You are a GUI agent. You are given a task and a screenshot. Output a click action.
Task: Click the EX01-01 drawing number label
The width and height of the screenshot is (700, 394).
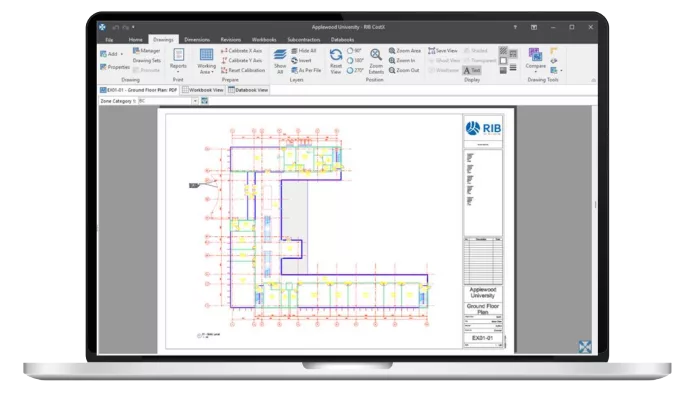click(483, 338)
